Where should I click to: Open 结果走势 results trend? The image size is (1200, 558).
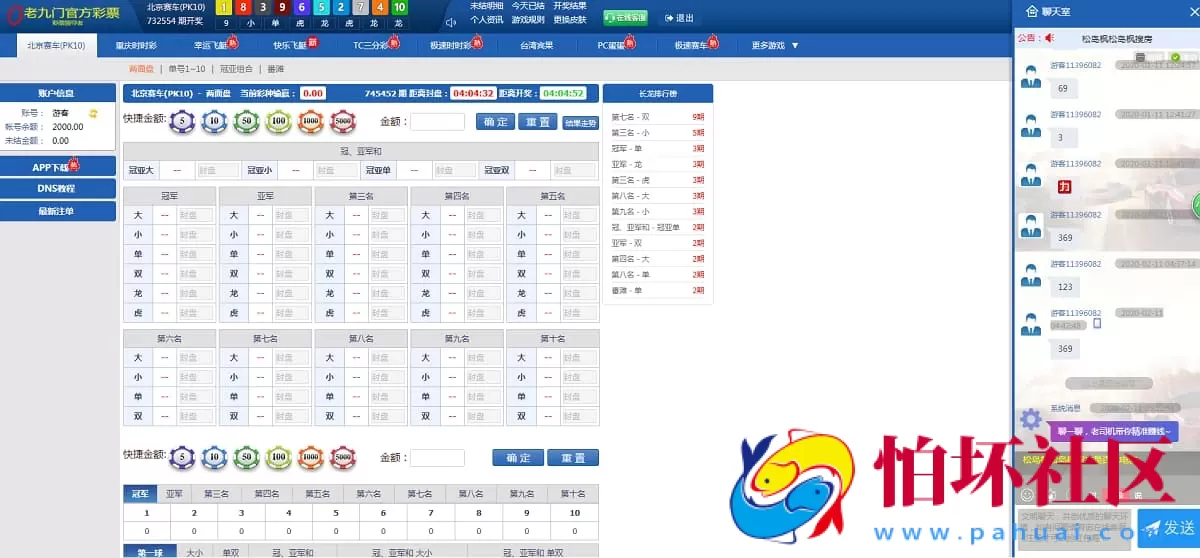click(x=580, y=123)
